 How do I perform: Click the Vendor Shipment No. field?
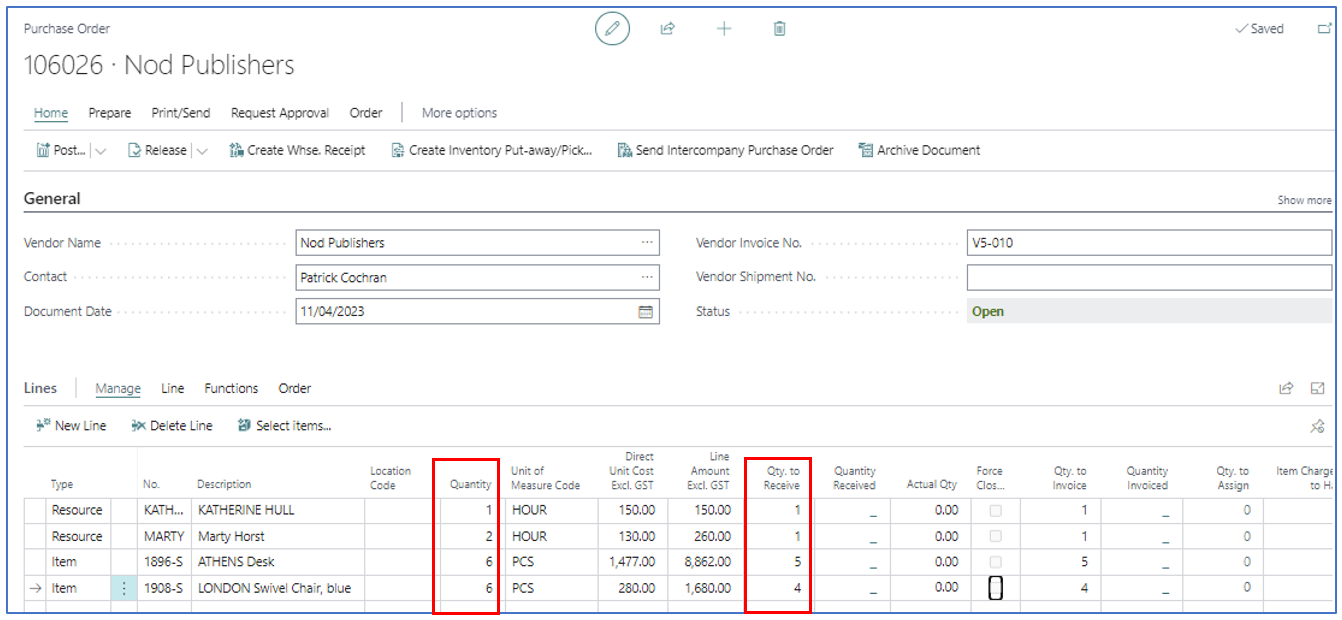(1148, 278)
